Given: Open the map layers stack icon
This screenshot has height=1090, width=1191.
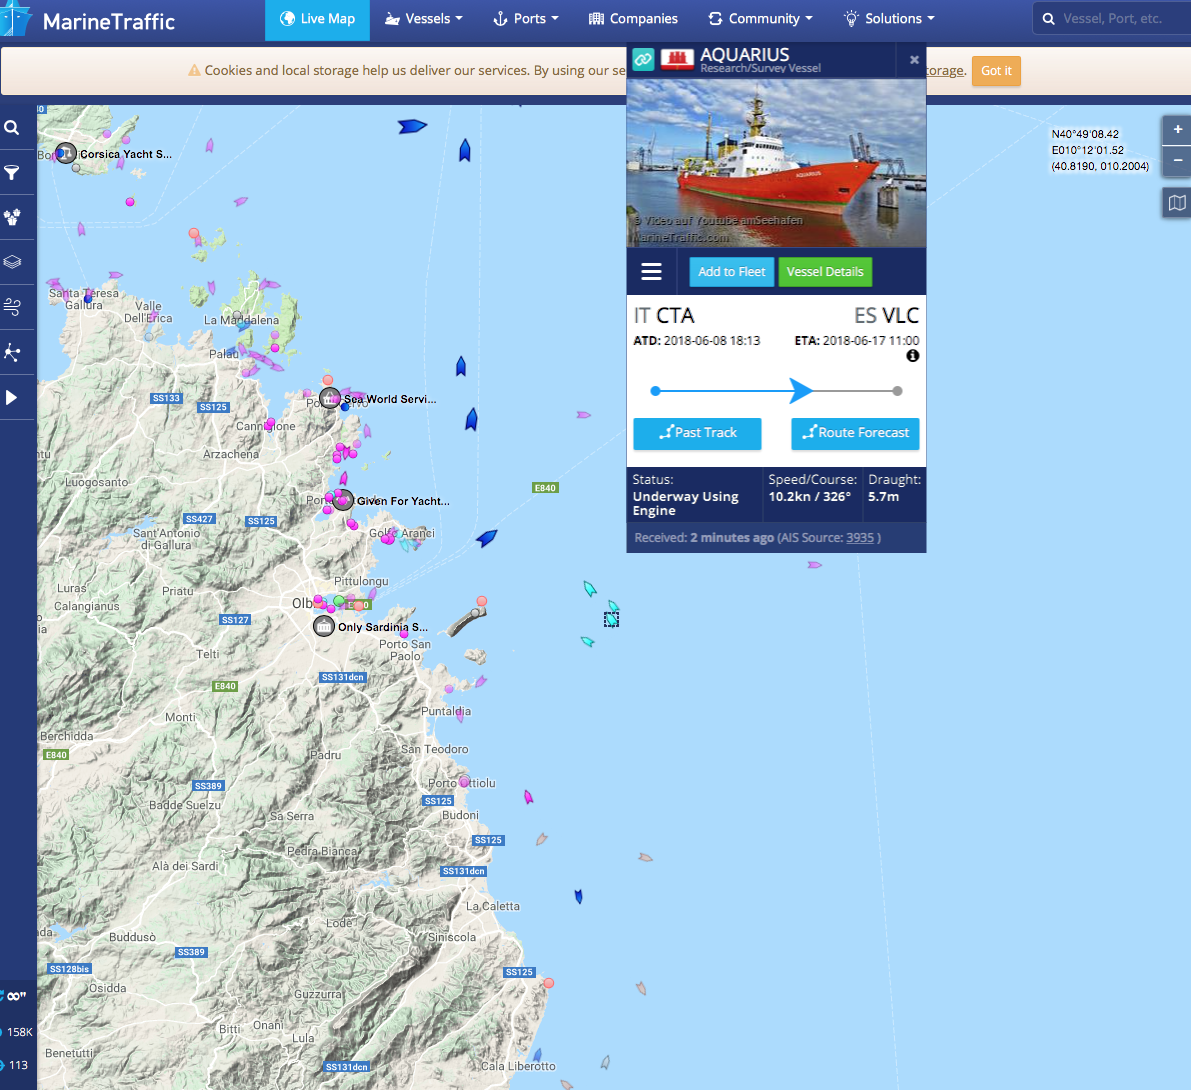Looking at the screenshot, I should coord(12,262).
